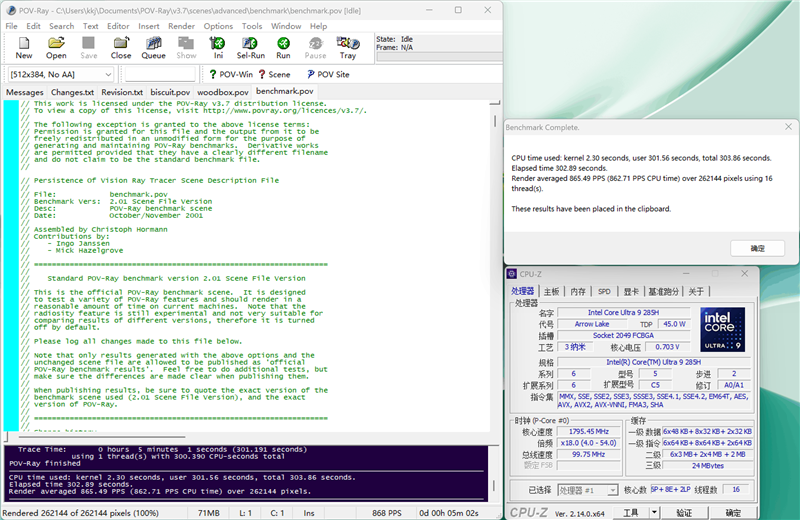
Task: Click the Socket 2049 FCBGA package field
Action: click(623, 335)
